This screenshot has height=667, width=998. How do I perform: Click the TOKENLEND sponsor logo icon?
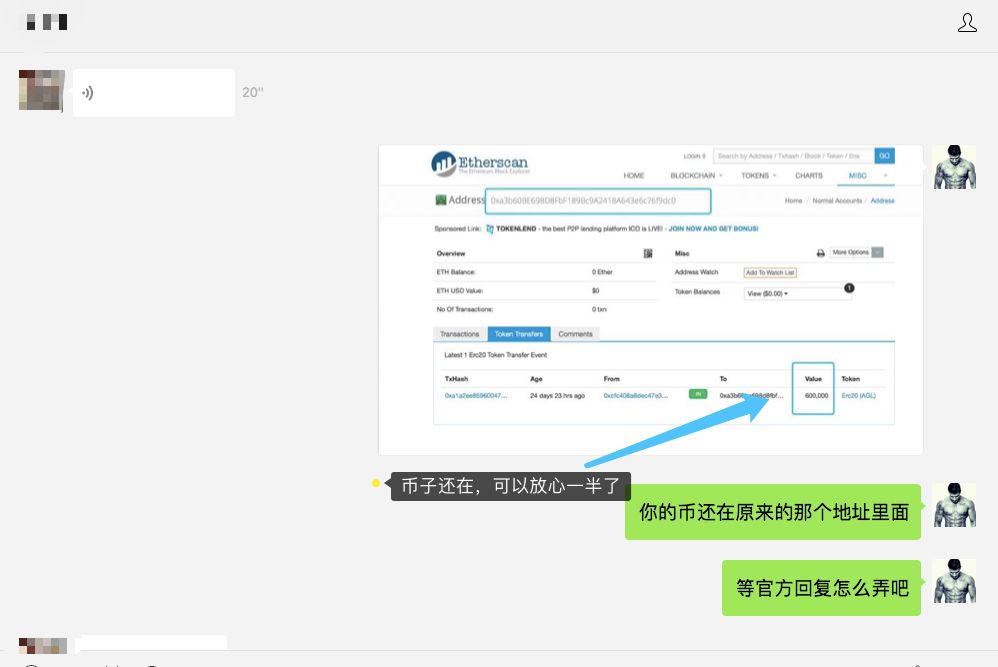(x=489, y=228)
